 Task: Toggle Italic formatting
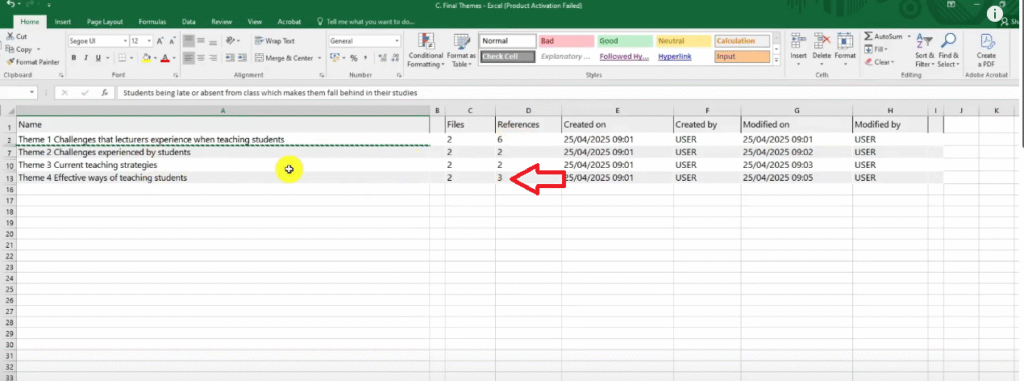tap(86, 58)
